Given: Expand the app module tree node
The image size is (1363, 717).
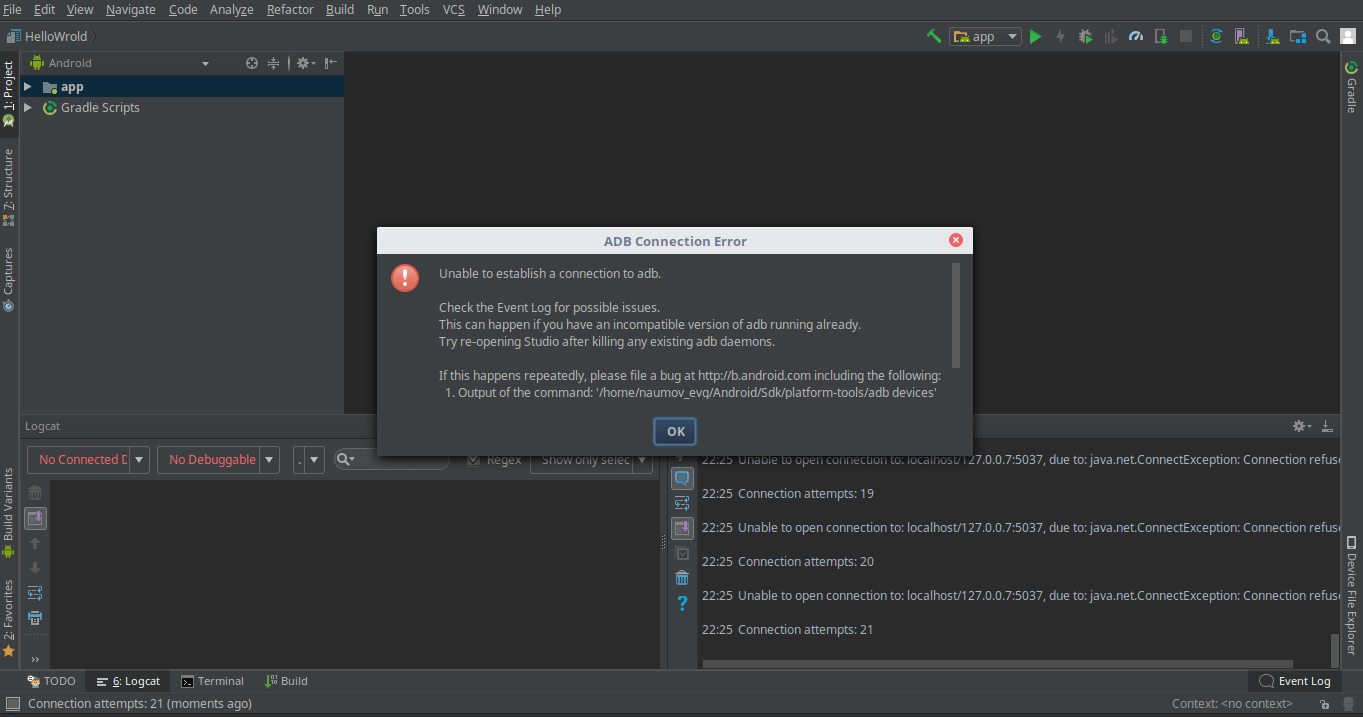Looking at the screenshot, I should [x=28, y=87].
